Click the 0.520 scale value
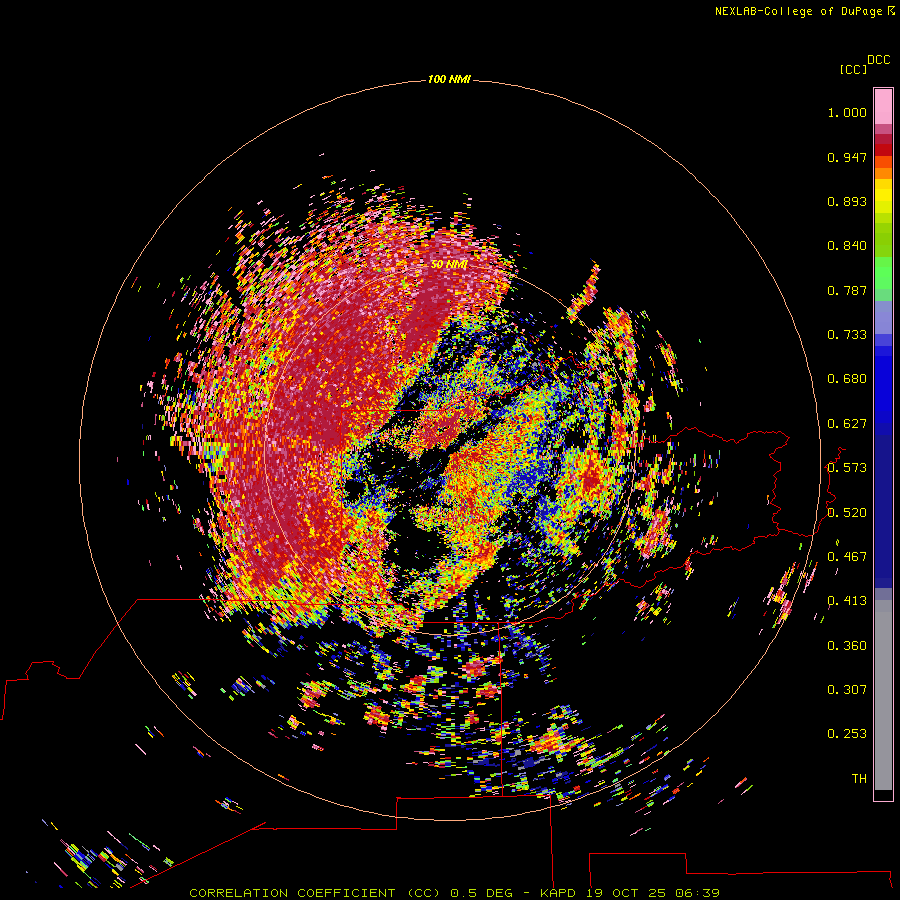This screenshot has height=900, width=900. click(x=847, y=513)
